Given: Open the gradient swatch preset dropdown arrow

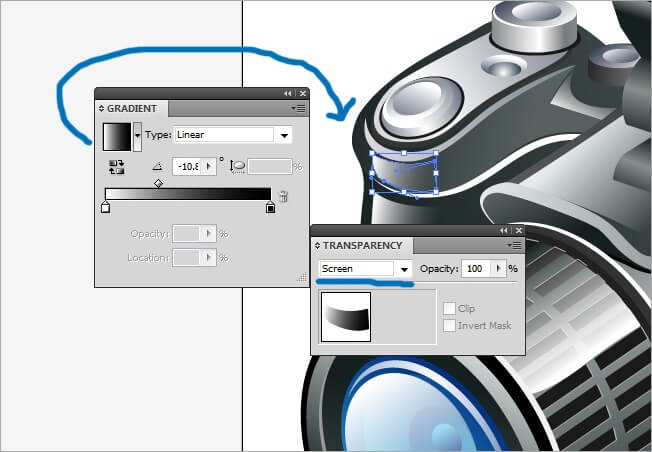Looking at the screenshot, I should pyautogui.click(x=137, y=136).
